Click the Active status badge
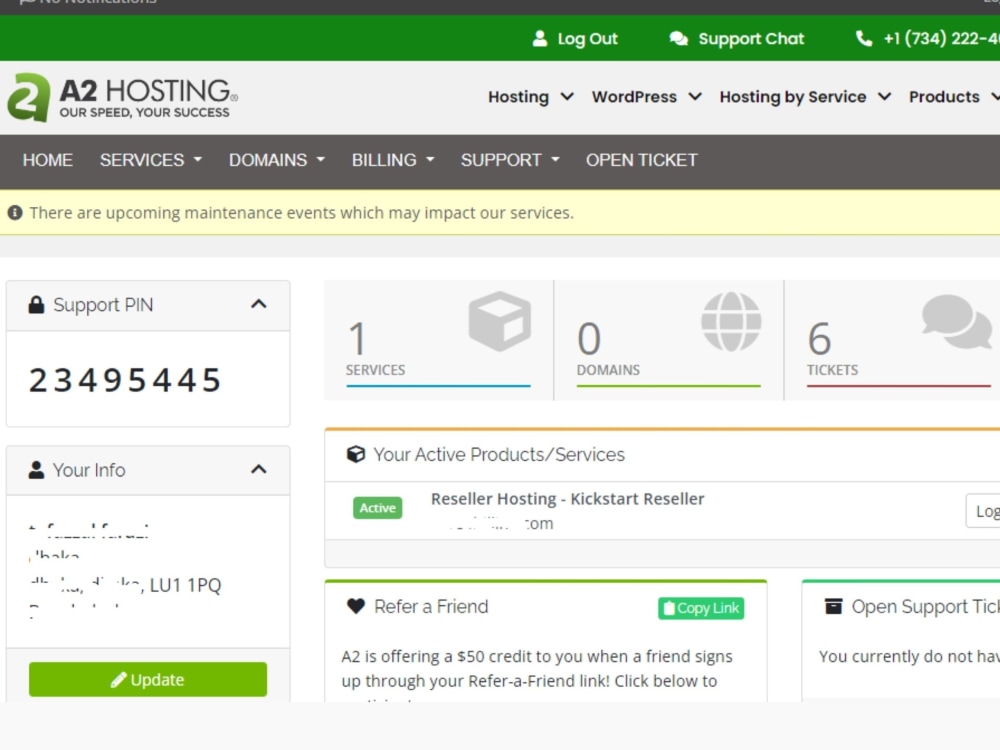 click(378, 508)
